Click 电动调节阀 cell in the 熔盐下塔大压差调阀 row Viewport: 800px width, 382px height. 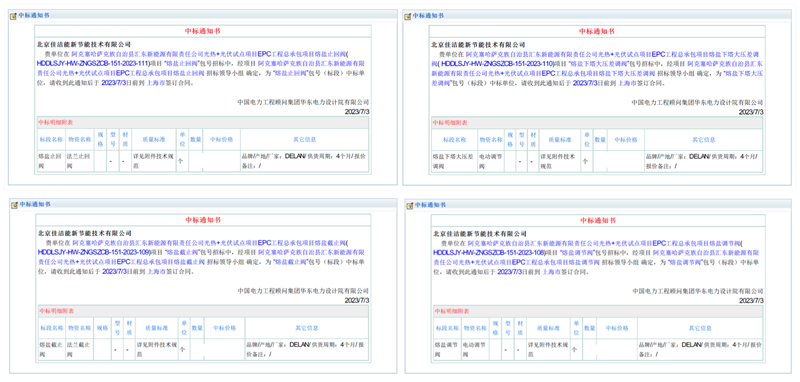(490, 161)
